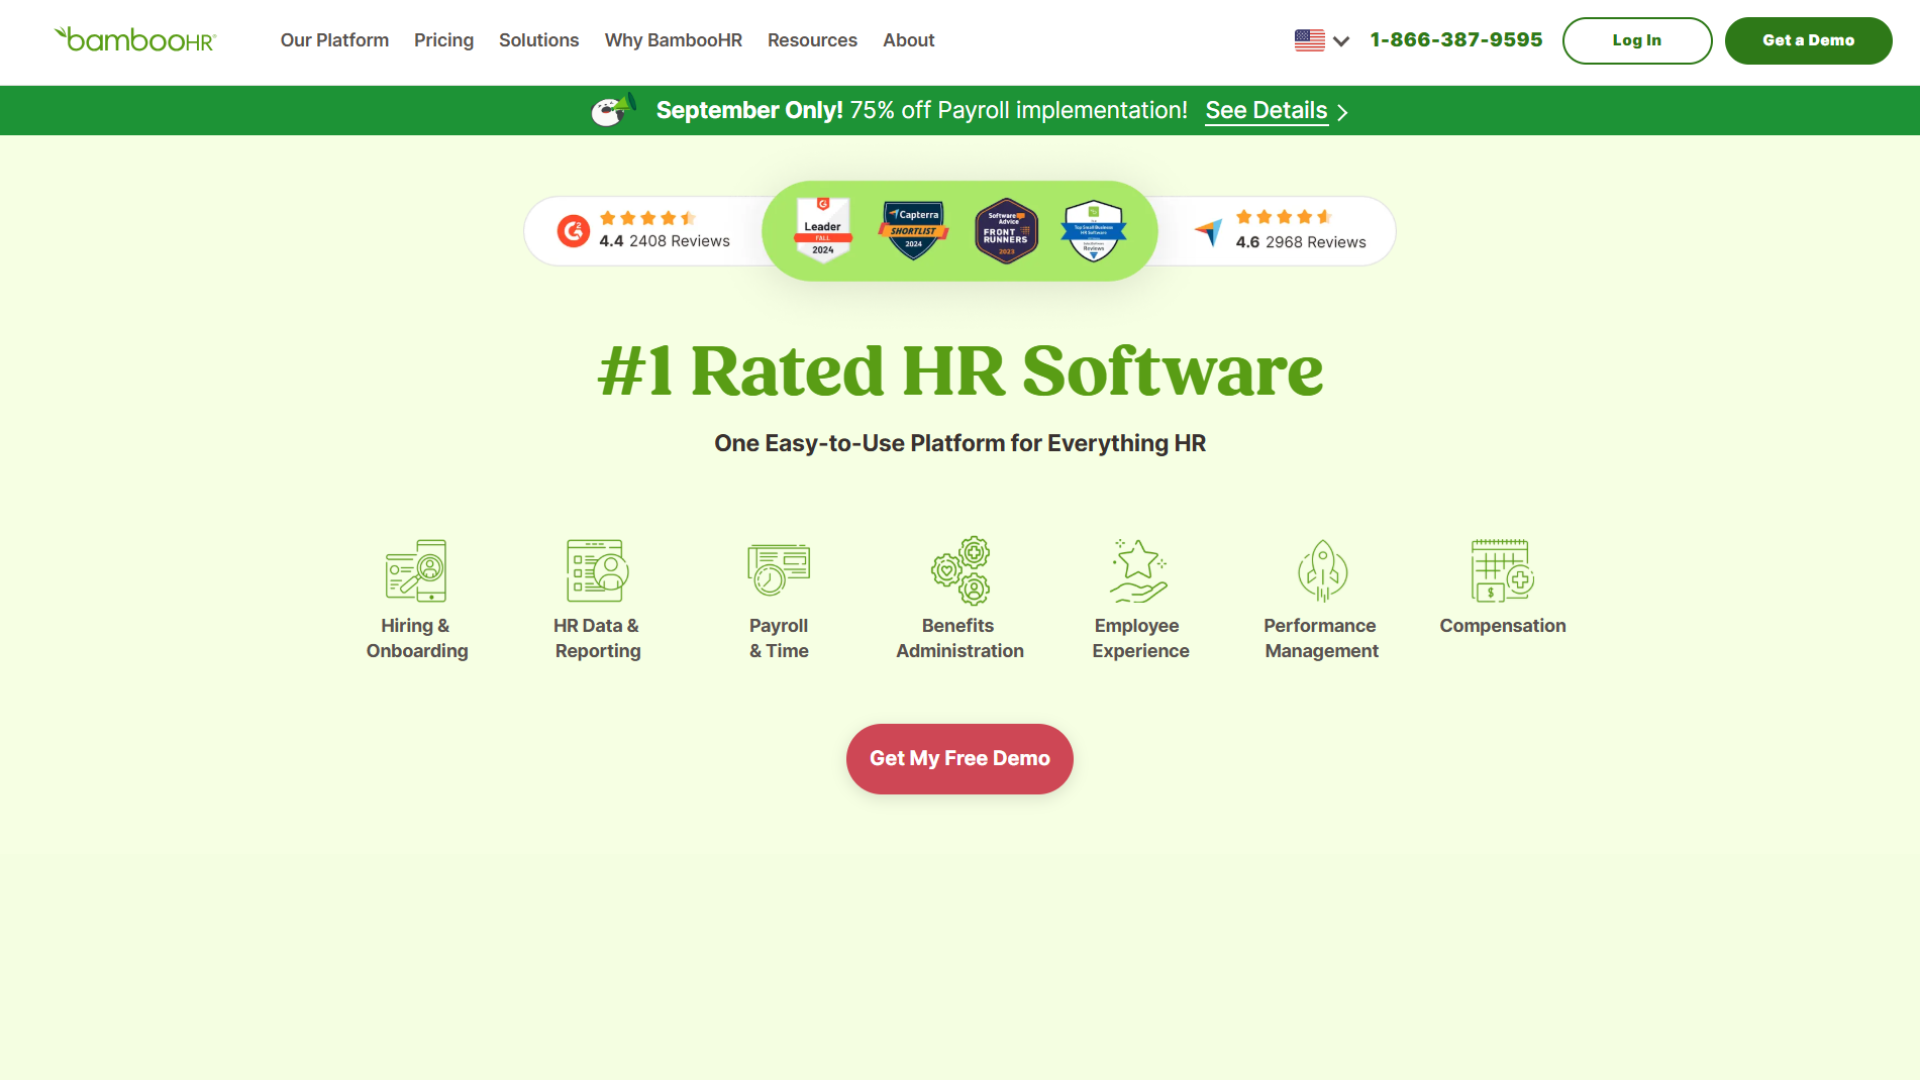Open the Employee Experience label

[x=1140, y=638]
